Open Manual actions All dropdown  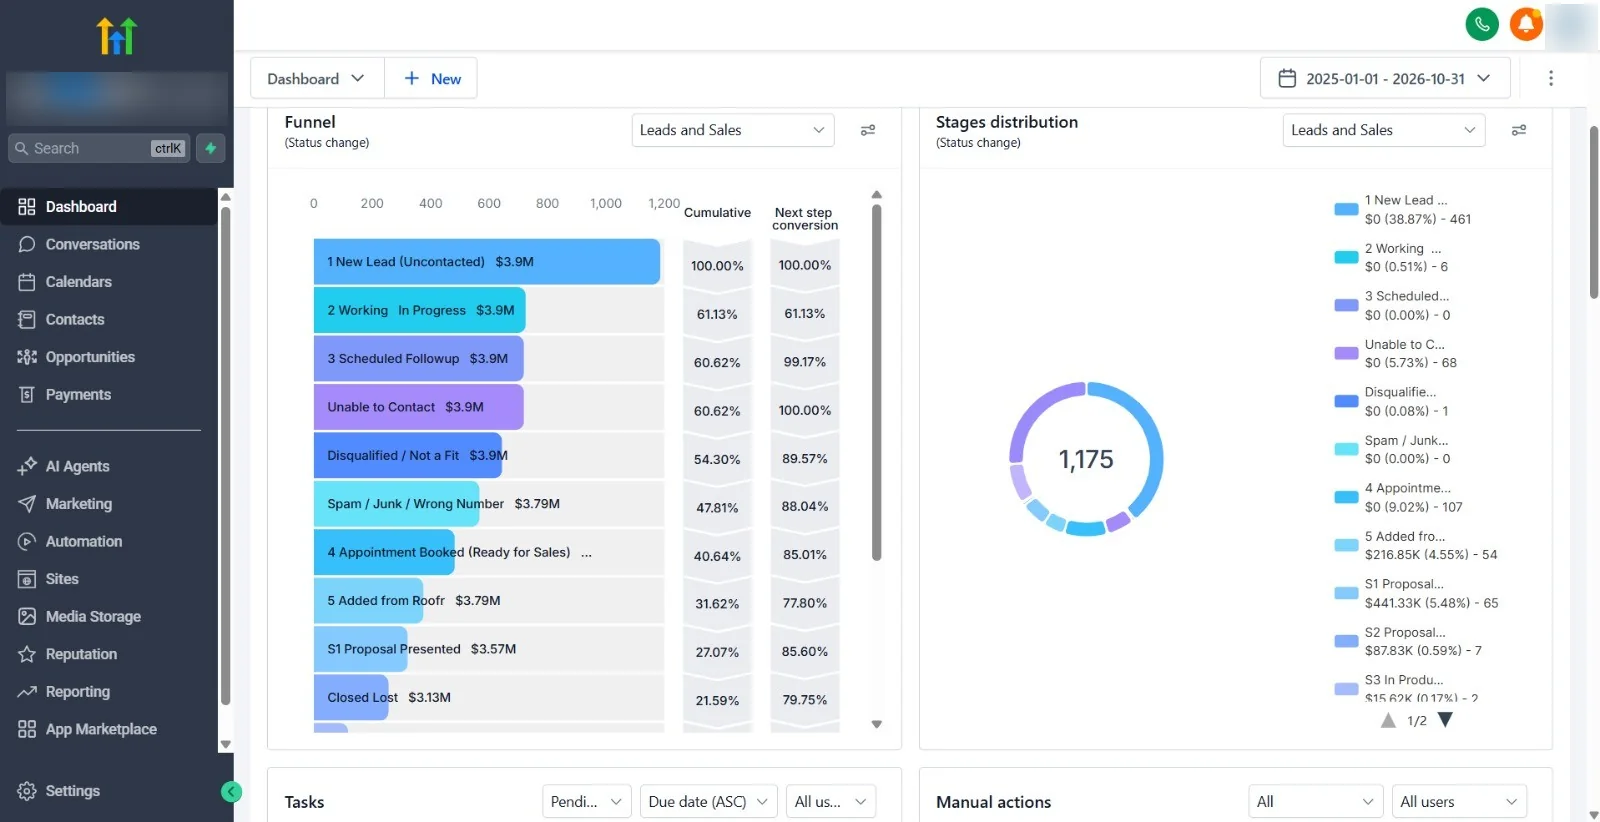click(x=1316, y=801)
